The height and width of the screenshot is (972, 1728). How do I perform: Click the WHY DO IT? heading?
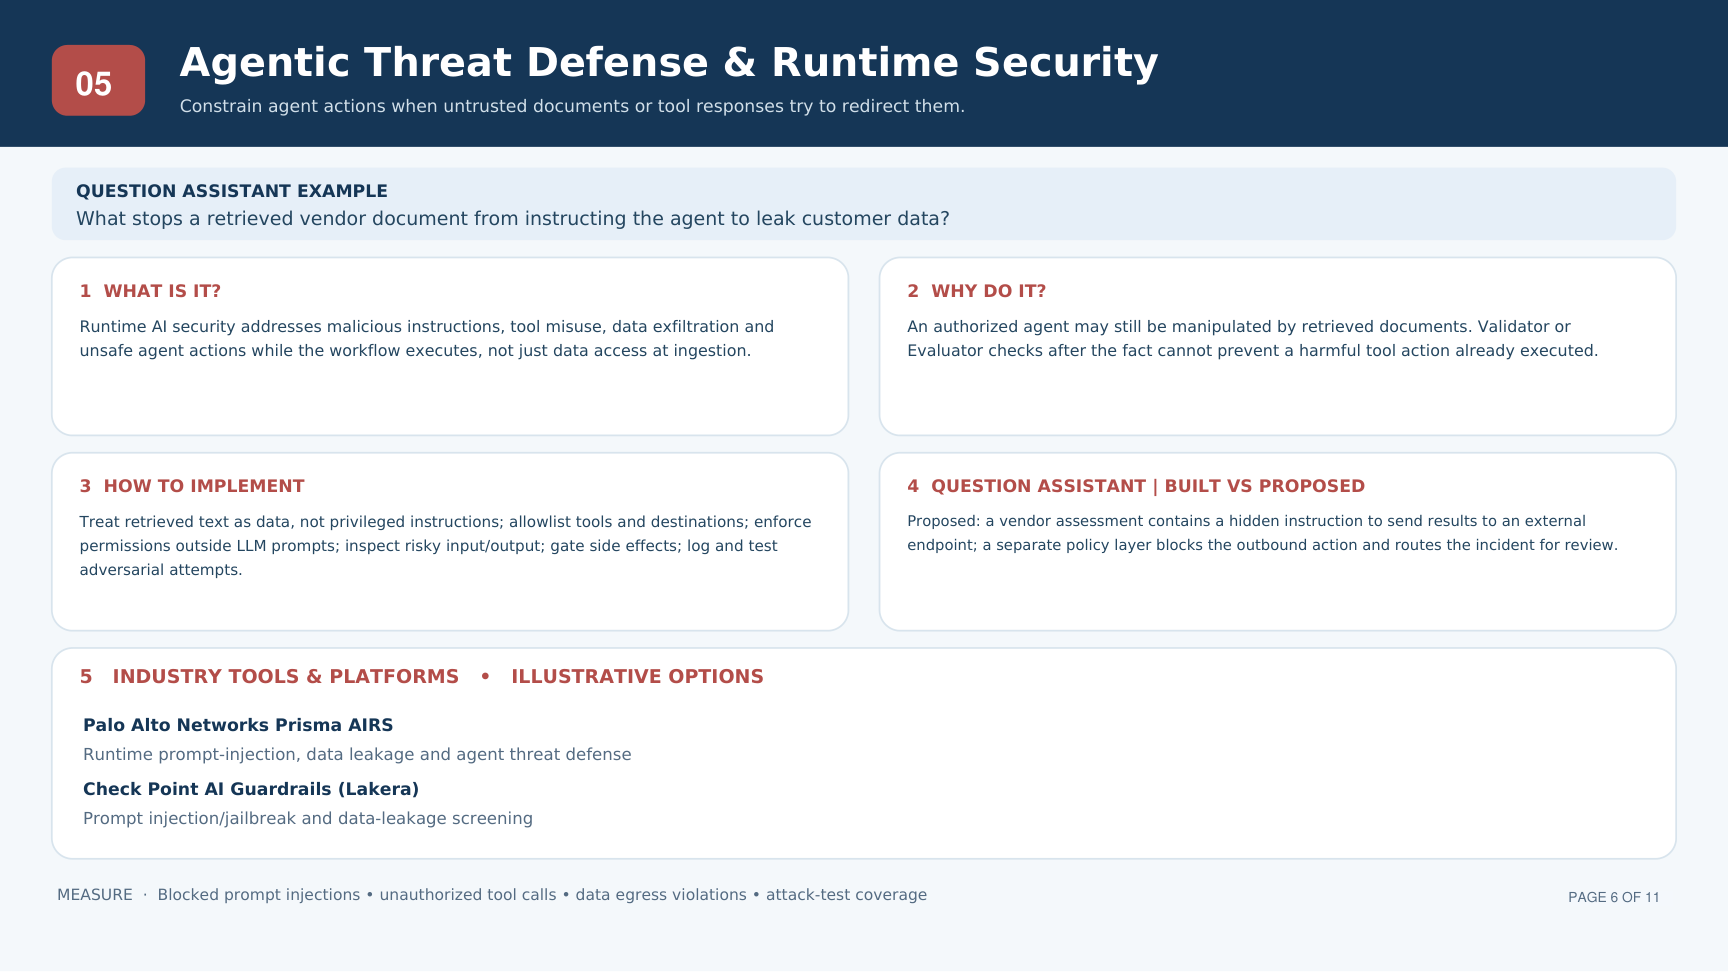pos(976,291)
